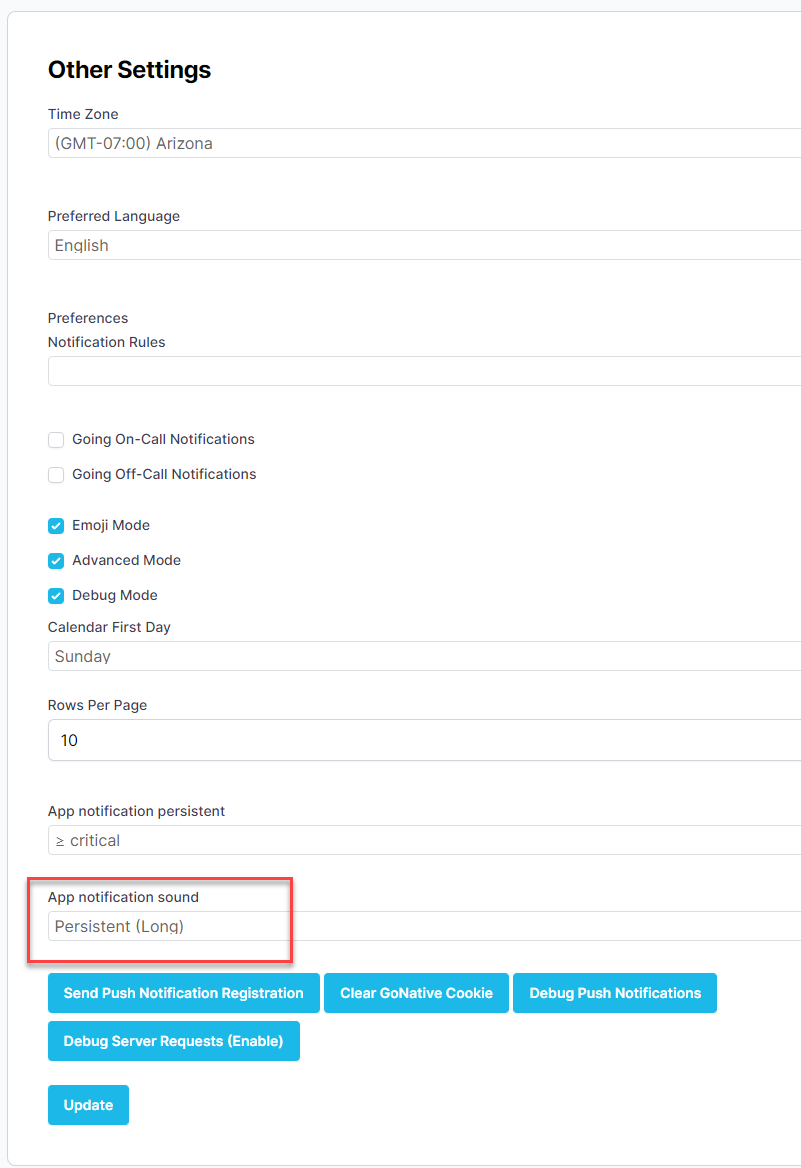Click Debug Push Notifications button
801x1168 pixels.
tap(615, 993)
